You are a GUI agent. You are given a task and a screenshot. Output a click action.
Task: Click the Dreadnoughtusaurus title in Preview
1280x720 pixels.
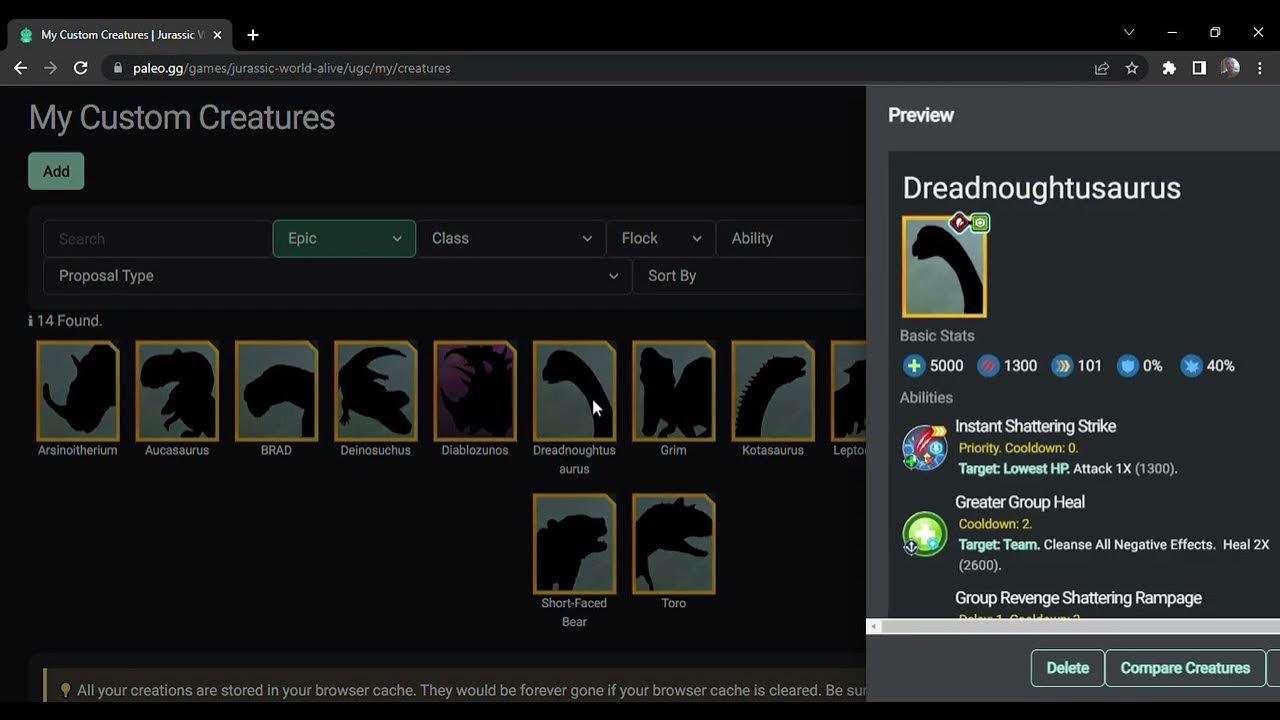1041,188
